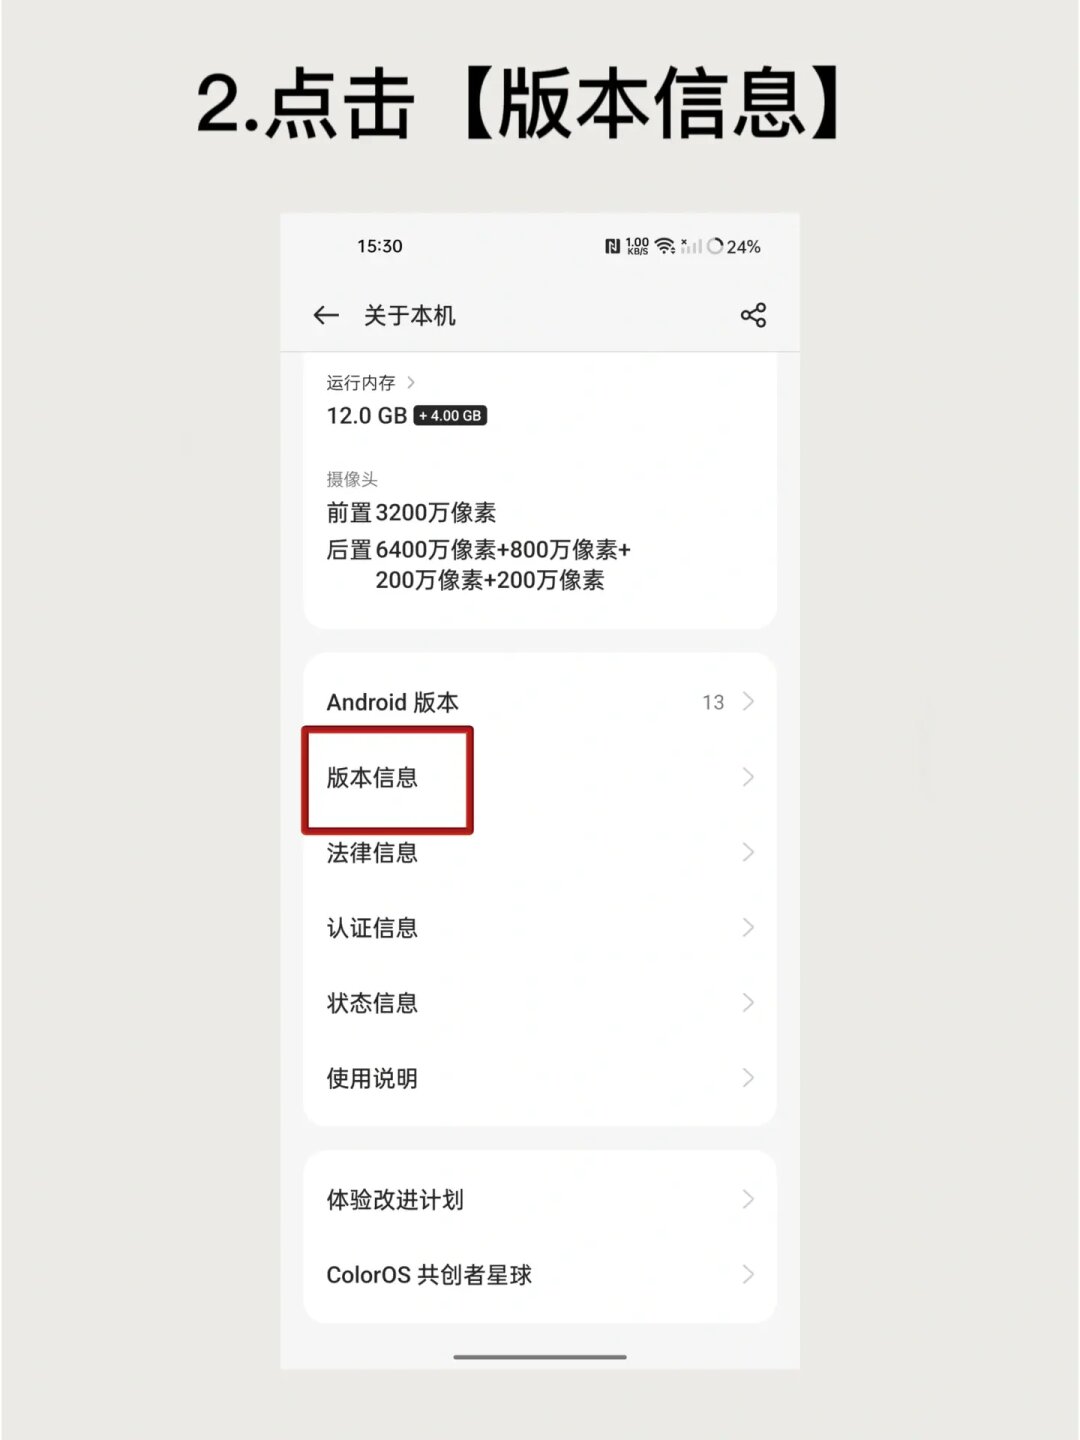The height and width of the screenshot is (1440, 1080).
Task: Tap the Wi-Fi status icon
Action: coord(665,246)
